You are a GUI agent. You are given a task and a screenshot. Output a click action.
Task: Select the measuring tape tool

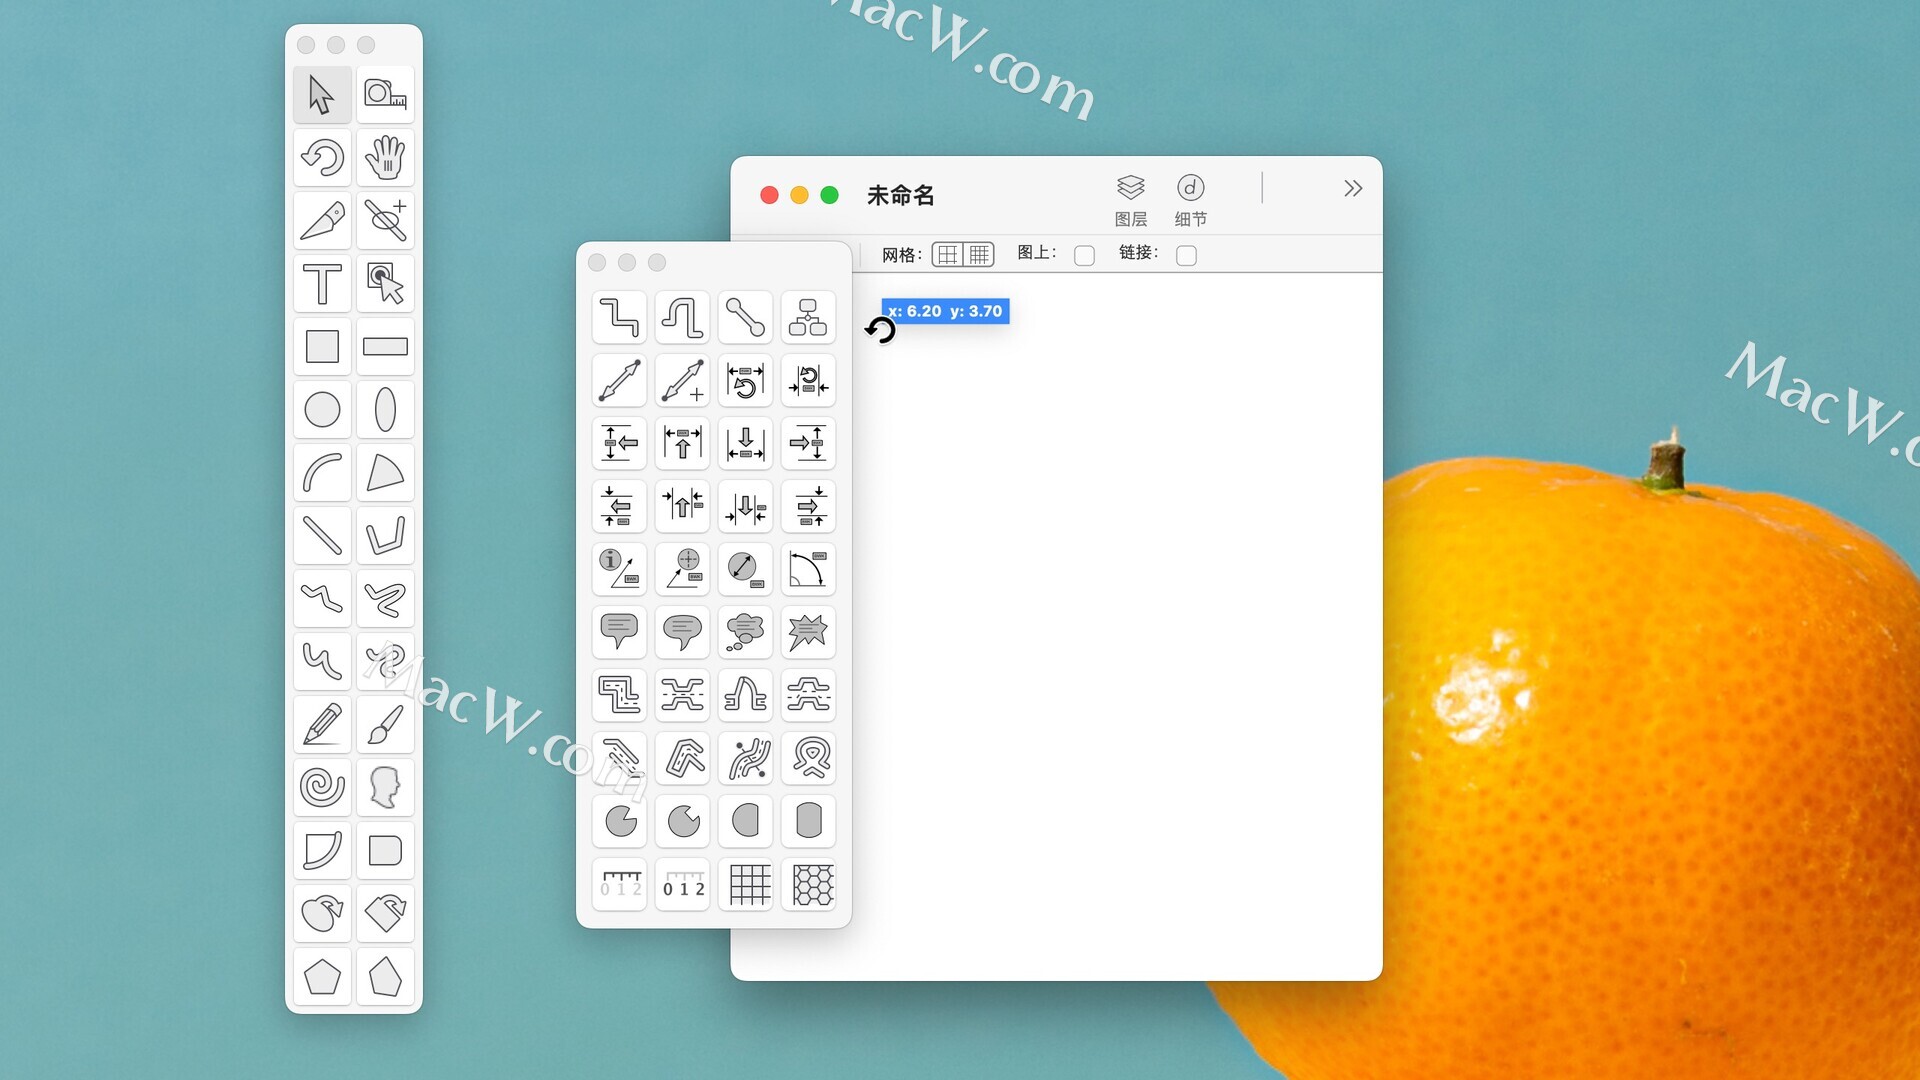click(385, 95)
